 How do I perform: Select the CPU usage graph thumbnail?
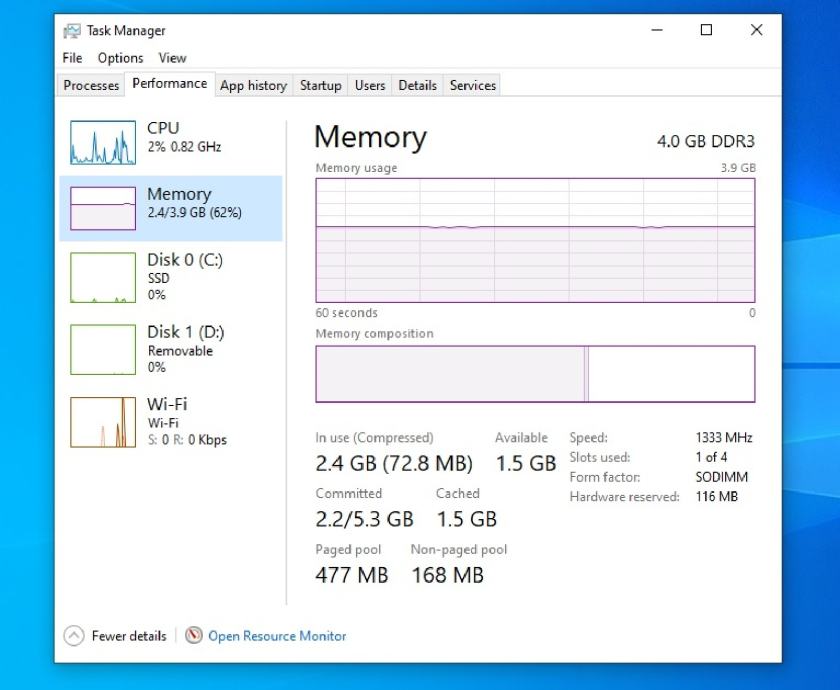[x=103, y=142]
